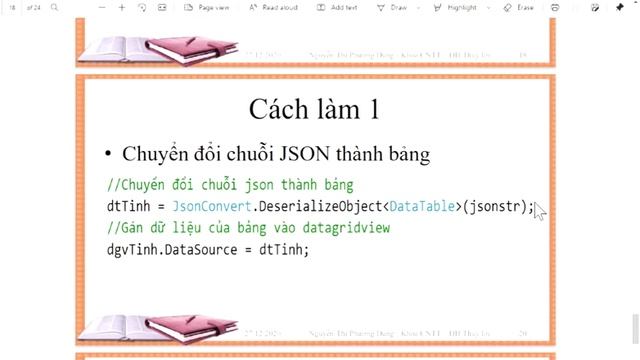Select the Erase tool
The image size is (640, 360).
tap(519, 7)
